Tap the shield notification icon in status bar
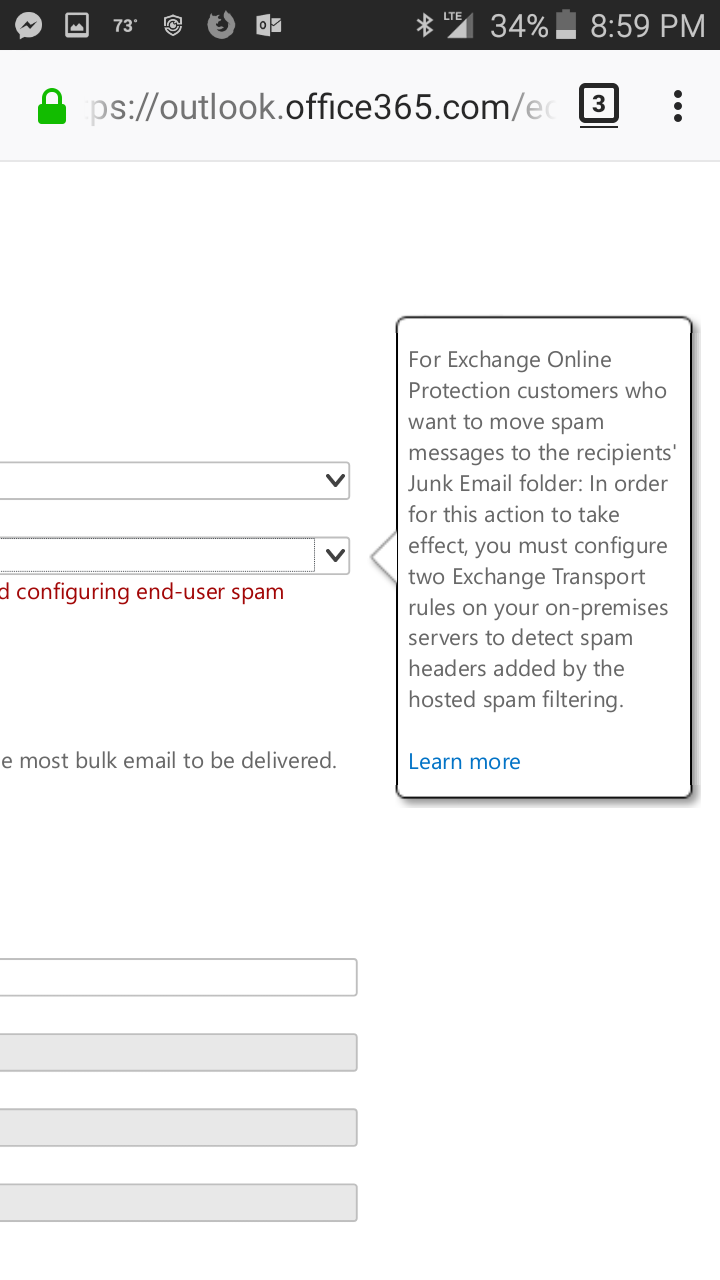Viewport: 720px width, 1280px height. pyautogui.click(x=173, y=25)
